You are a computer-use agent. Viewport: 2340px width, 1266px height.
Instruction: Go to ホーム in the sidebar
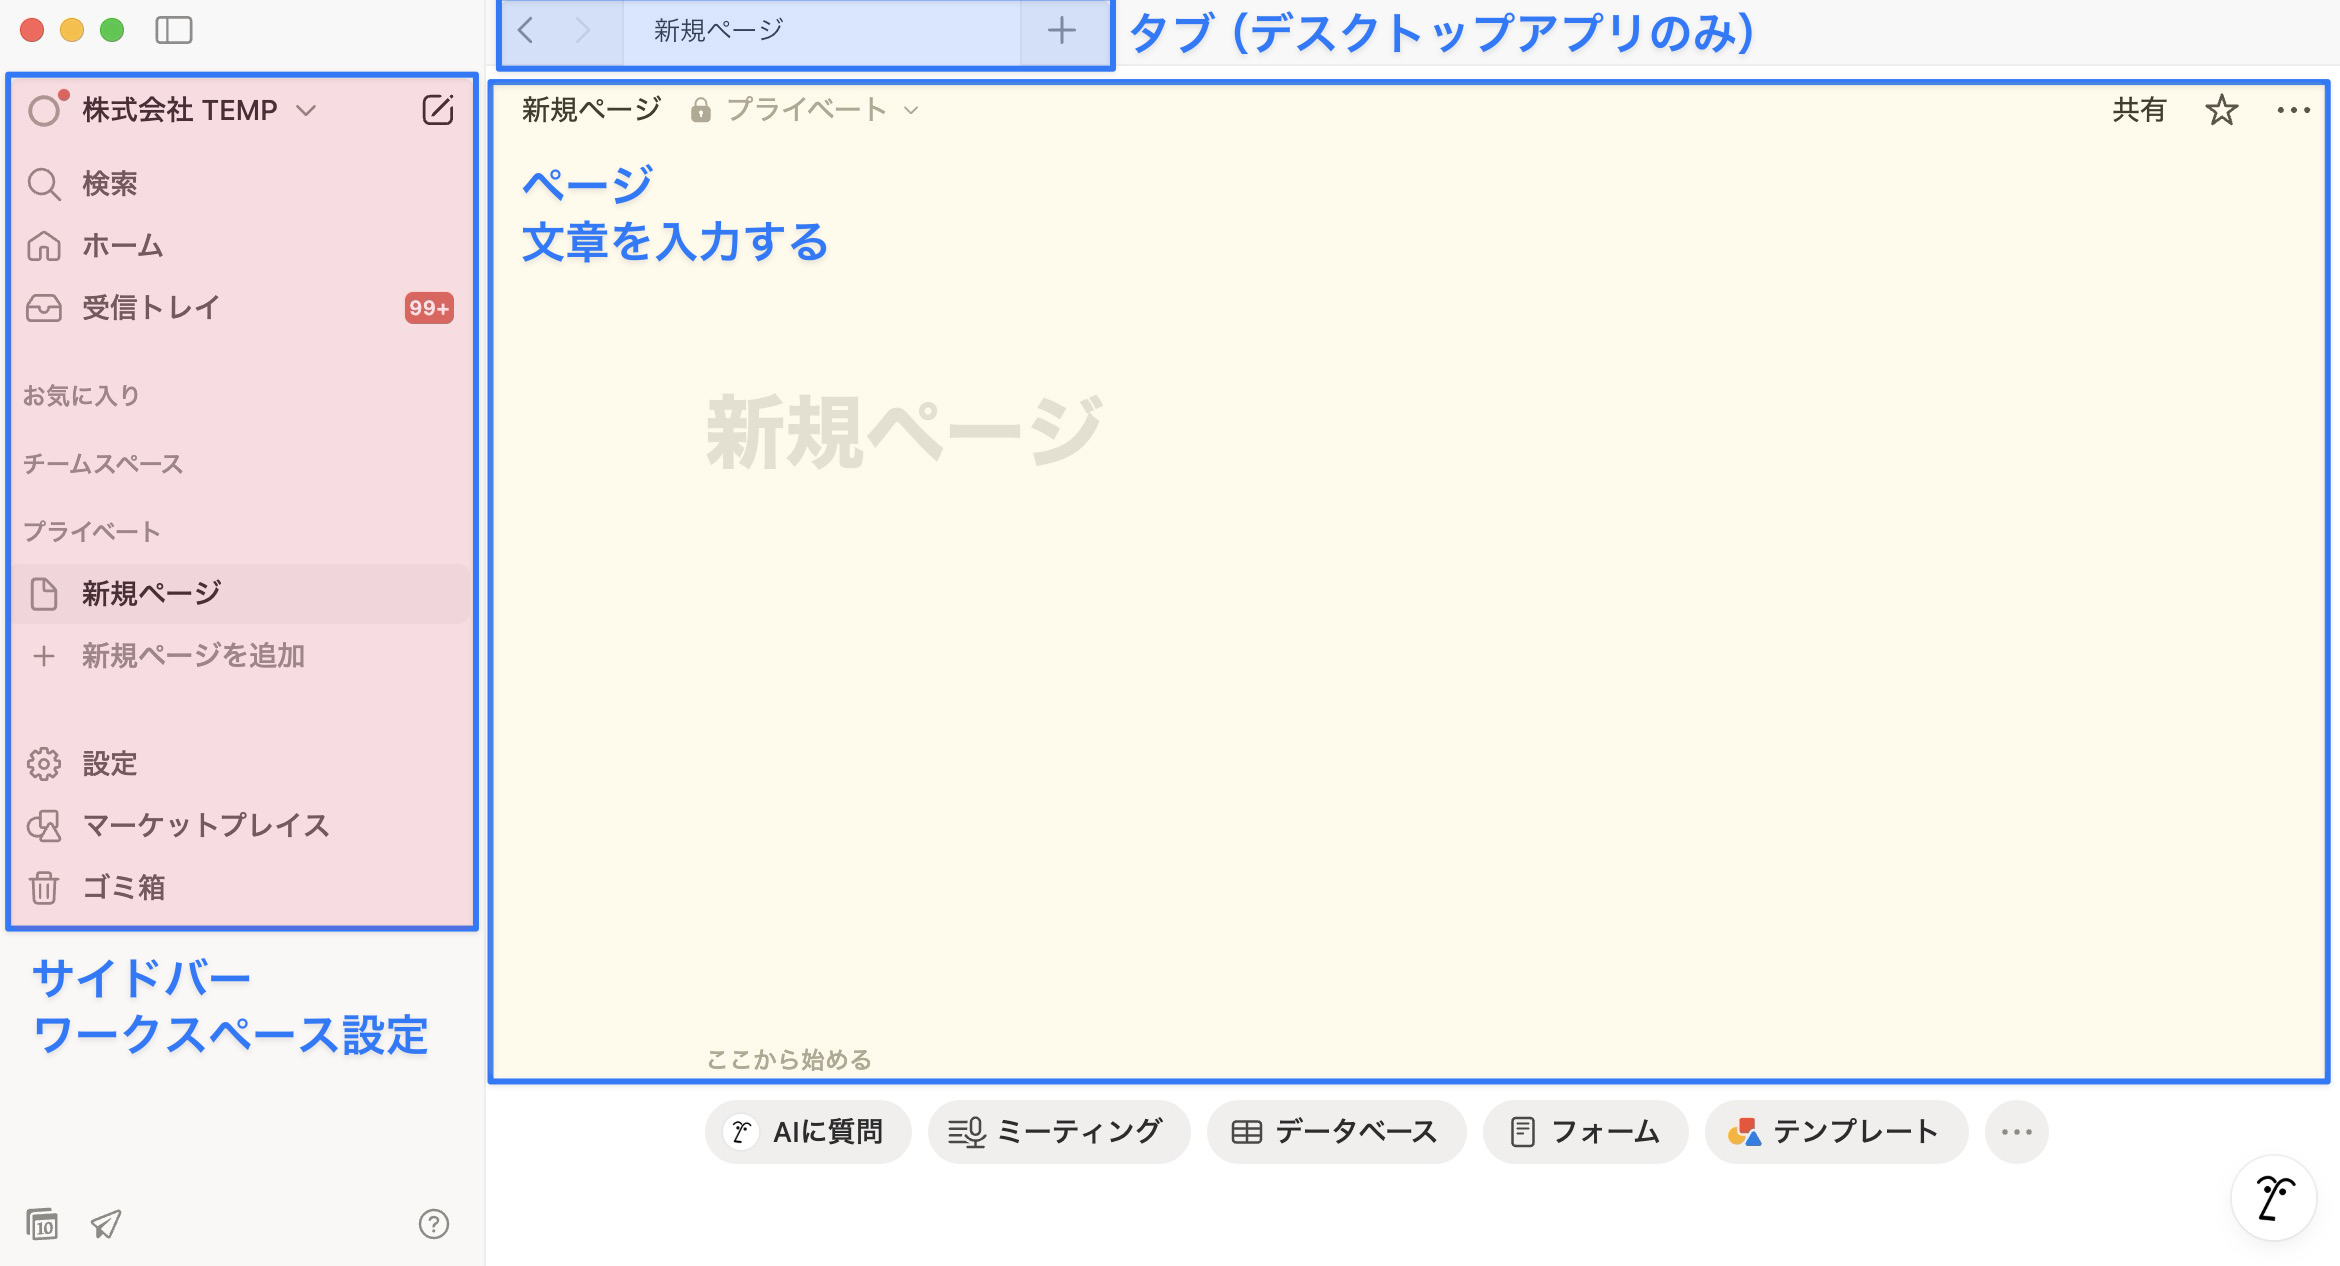(240, 246)
